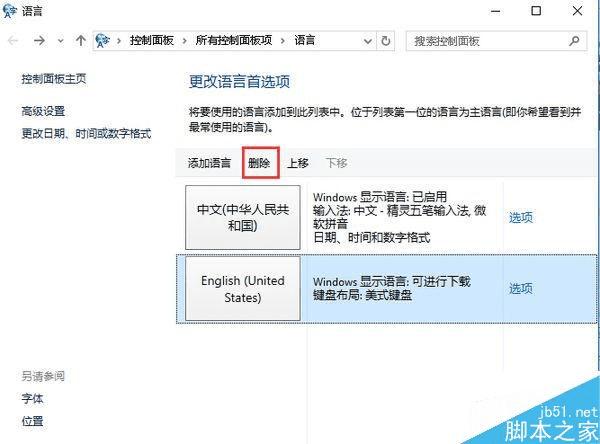Click the search magnifier icon
The height and width of the screenshot is (444, 600).
click(x=574, y=40)
